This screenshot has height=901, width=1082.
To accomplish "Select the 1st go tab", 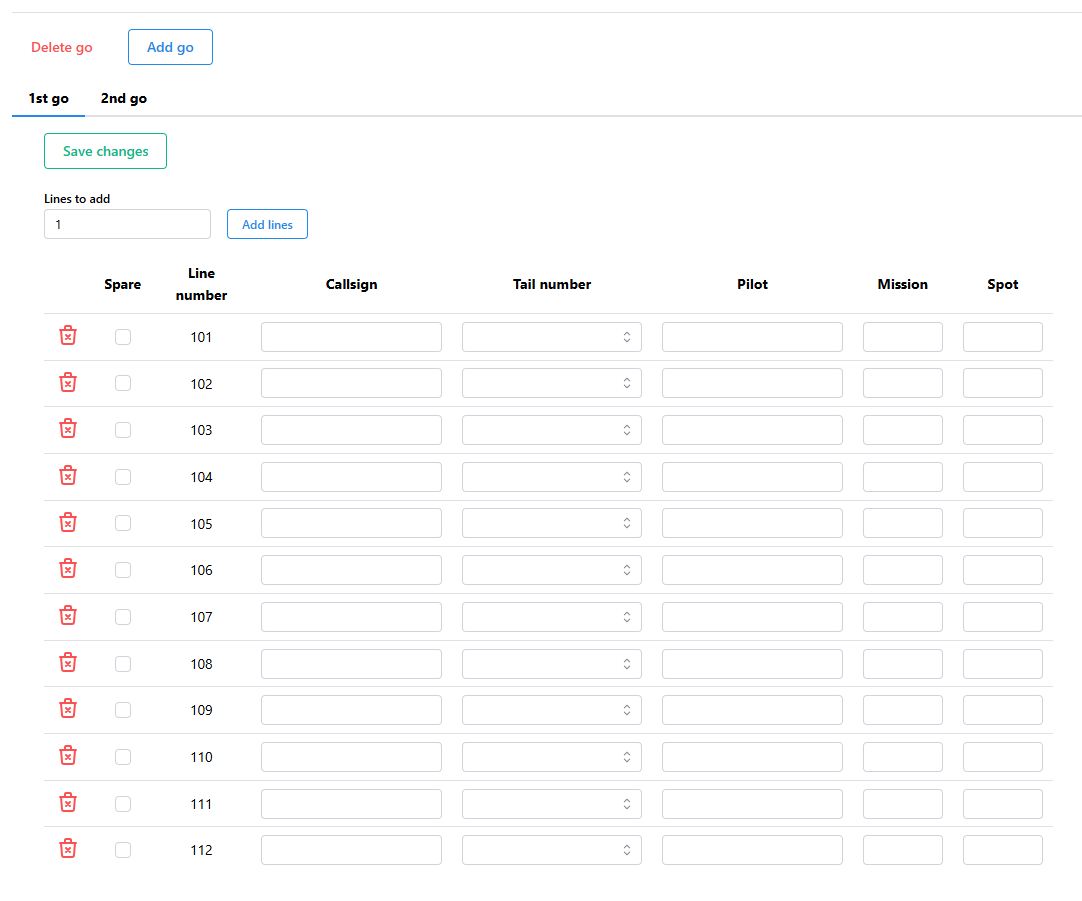I will click(x=48, y=99).
